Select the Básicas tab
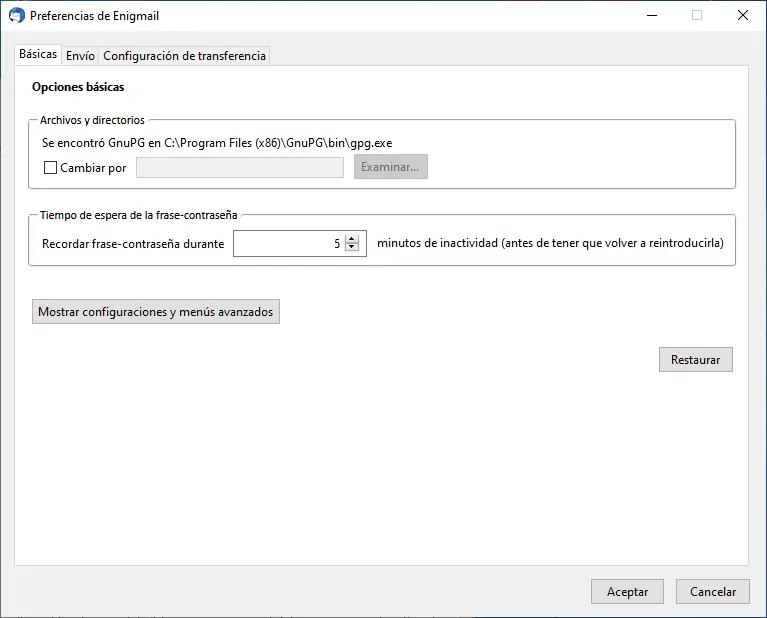The height and width of the screenshot is (618, 767). (x=38, y=55)
